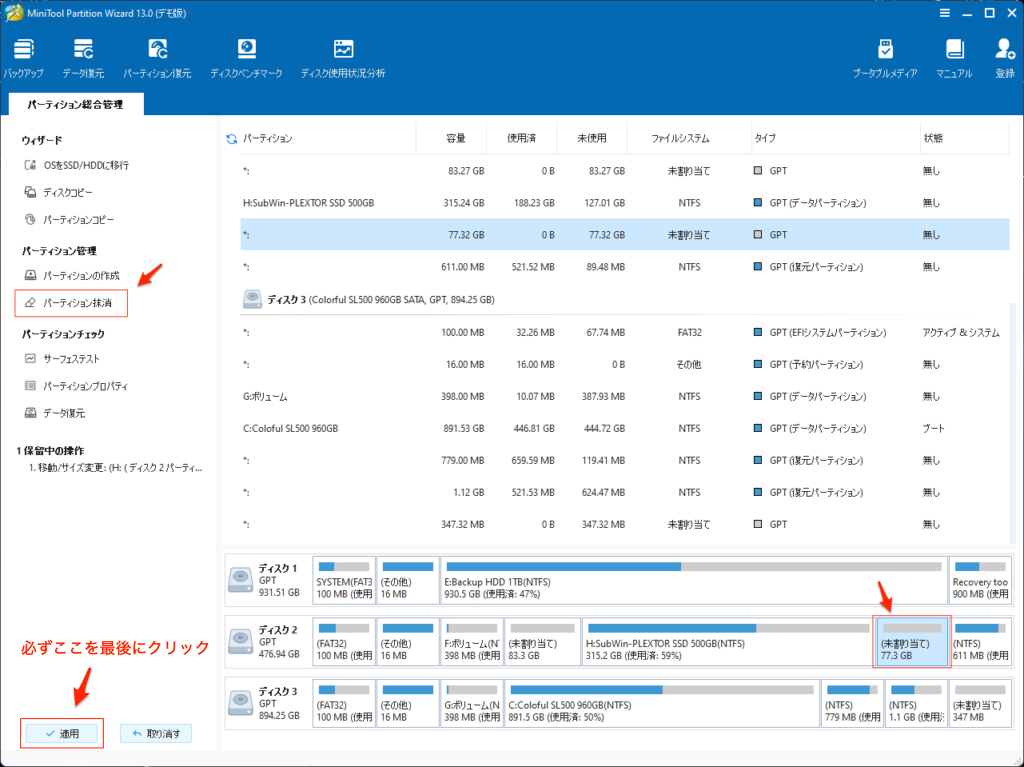Select the パーティション総合管理 tab

[75, 104]
